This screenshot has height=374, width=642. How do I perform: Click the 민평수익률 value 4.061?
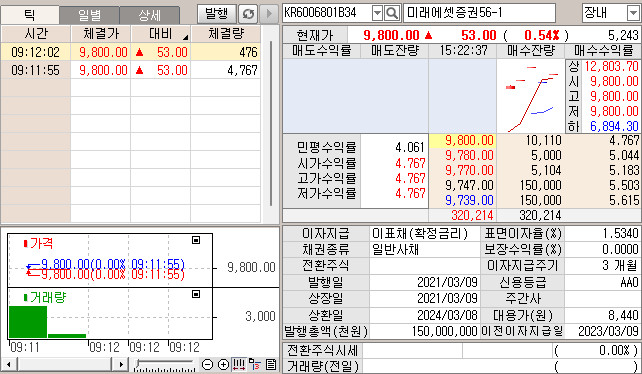[x=410, y=147]
